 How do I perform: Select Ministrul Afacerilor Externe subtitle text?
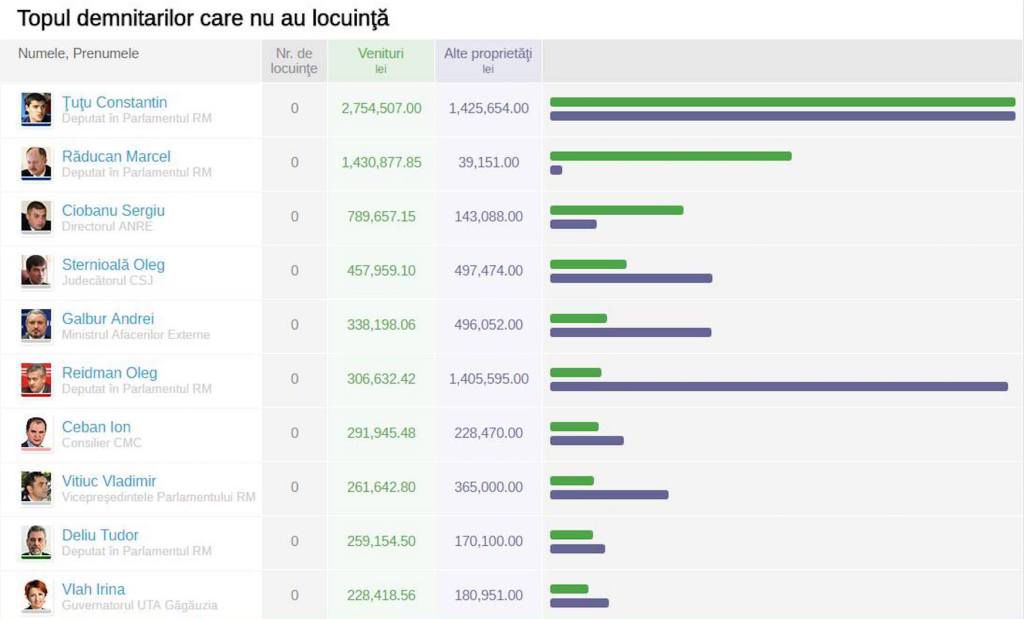[x=136, y=335]
